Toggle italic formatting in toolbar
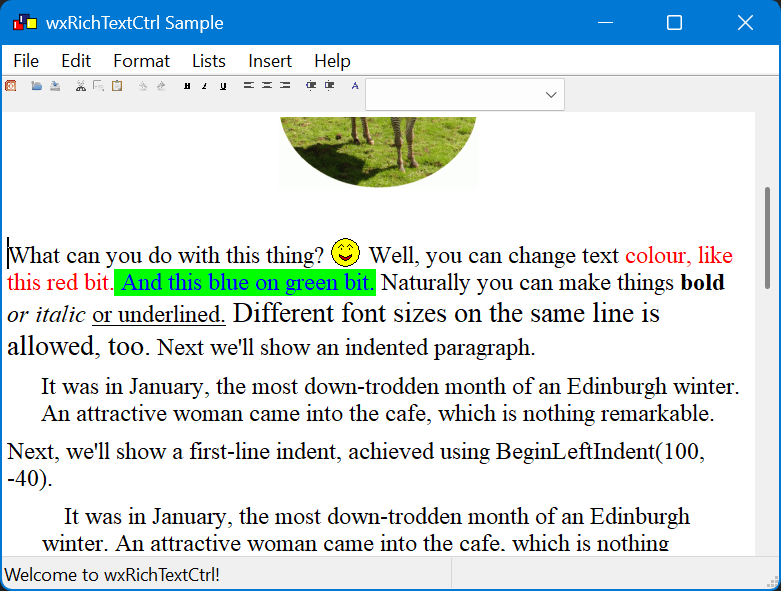Viewport: 781px width, 591px height. point(205,86)
